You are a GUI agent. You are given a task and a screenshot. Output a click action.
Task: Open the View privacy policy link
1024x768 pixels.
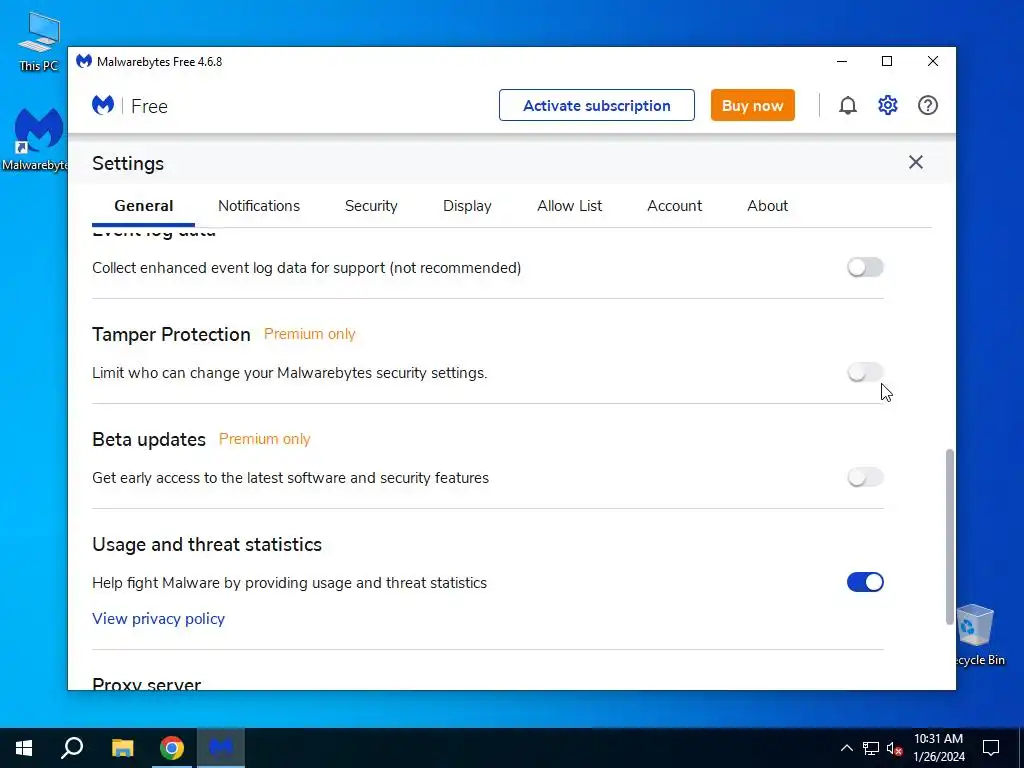click(159, 618)
